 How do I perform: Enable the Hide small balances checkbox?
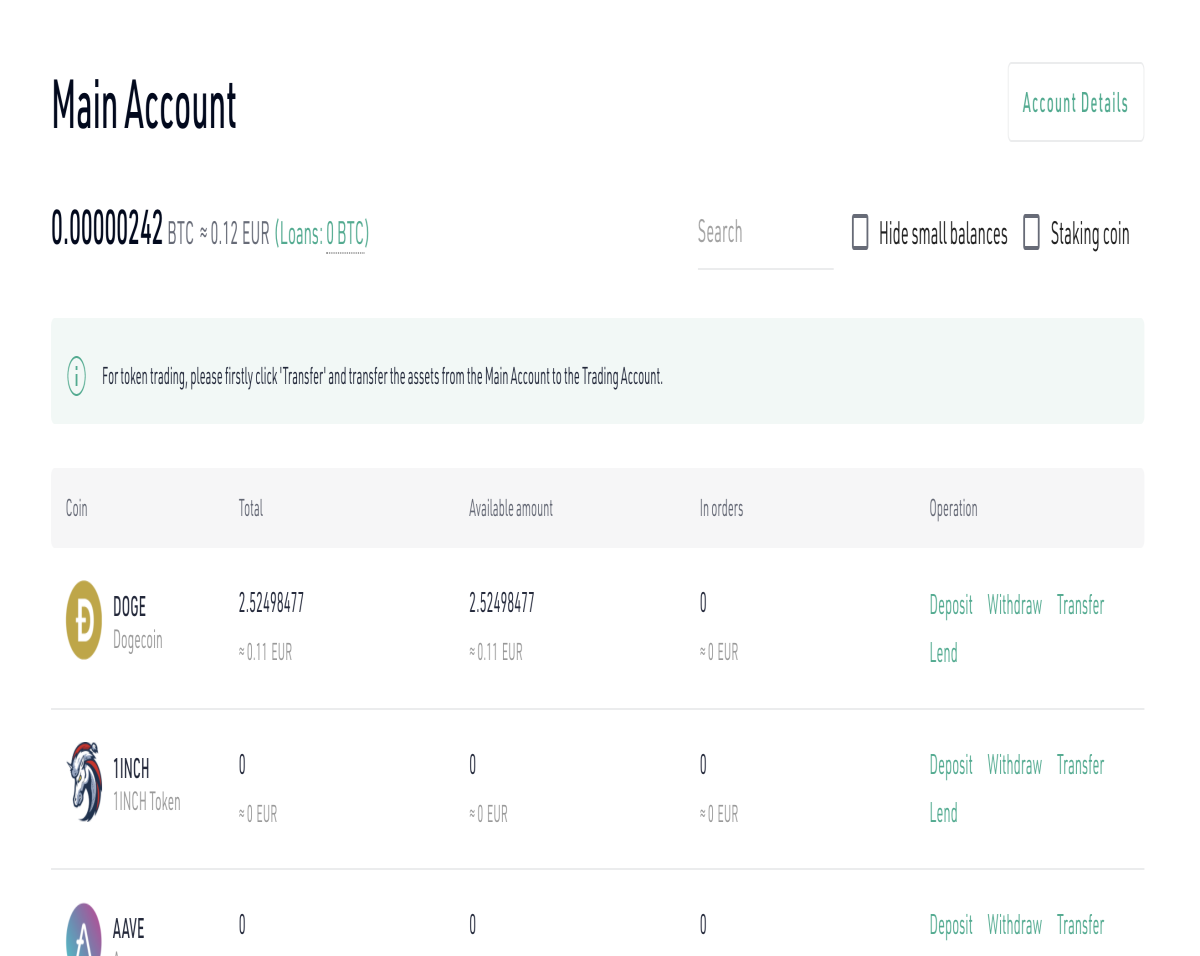point(860,232)
